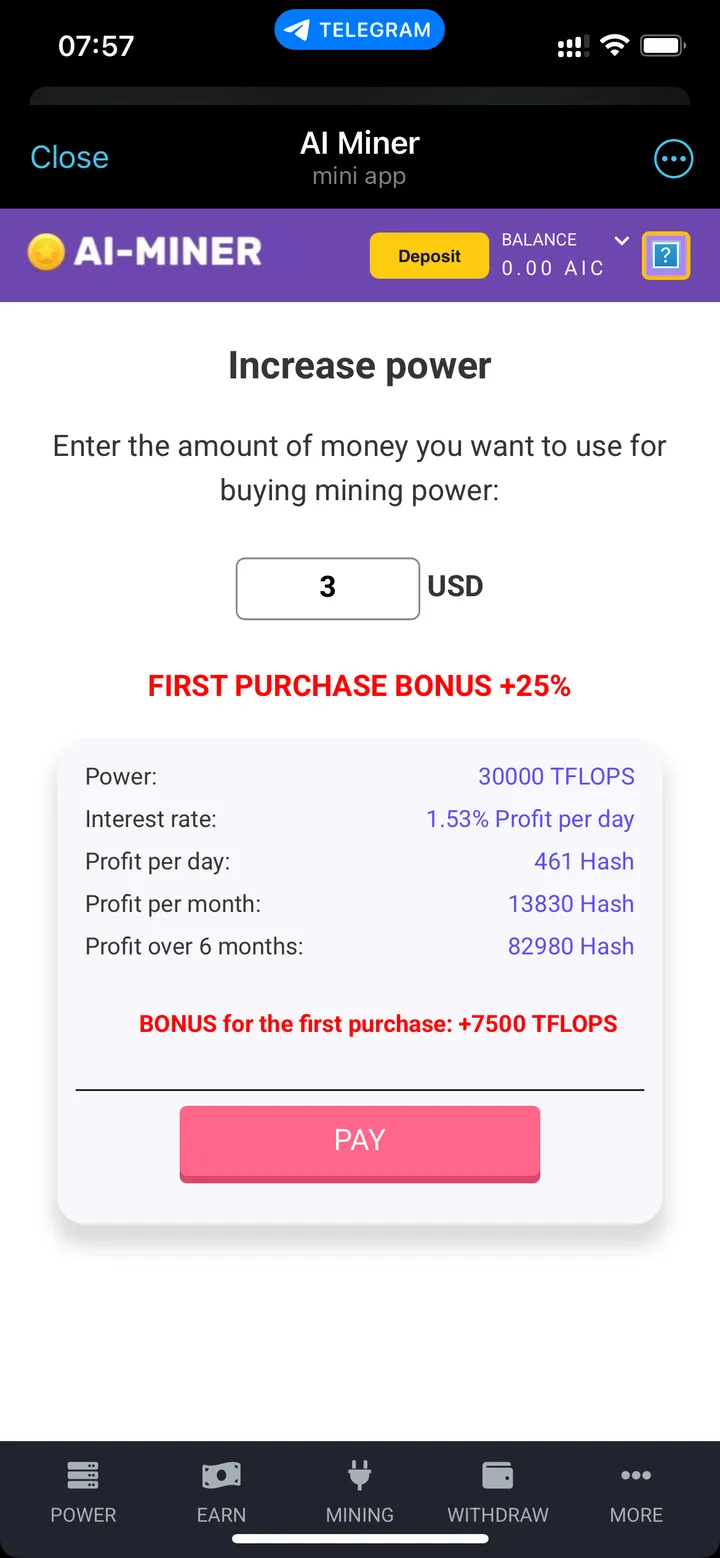Screen dimensions: 720x1558
Task: Tap the Mining plug icon
Action: 359,1476
